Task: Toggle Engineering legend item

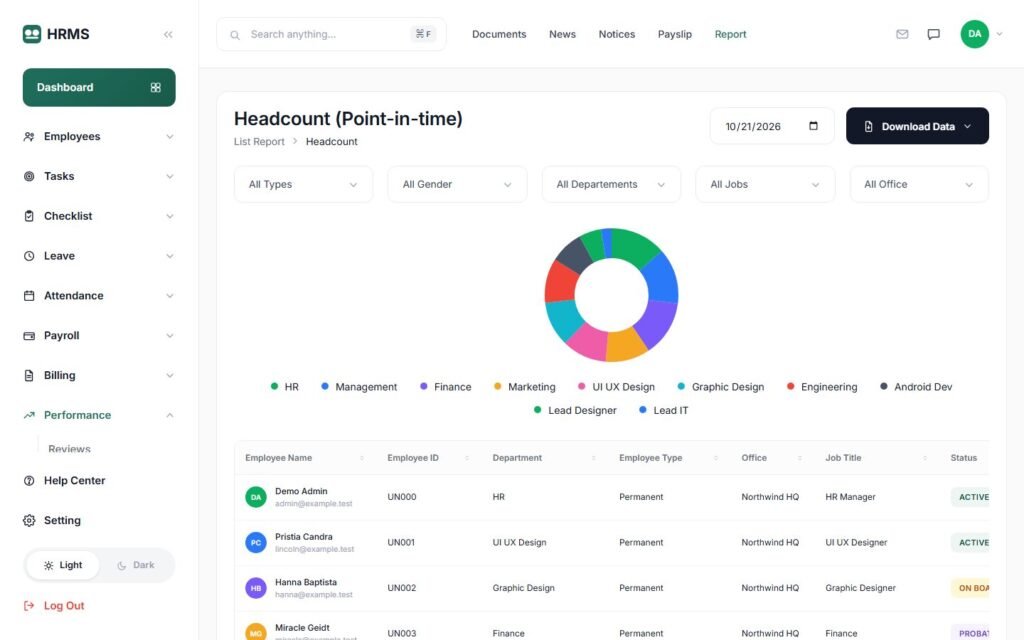Action: click(822, 387)
